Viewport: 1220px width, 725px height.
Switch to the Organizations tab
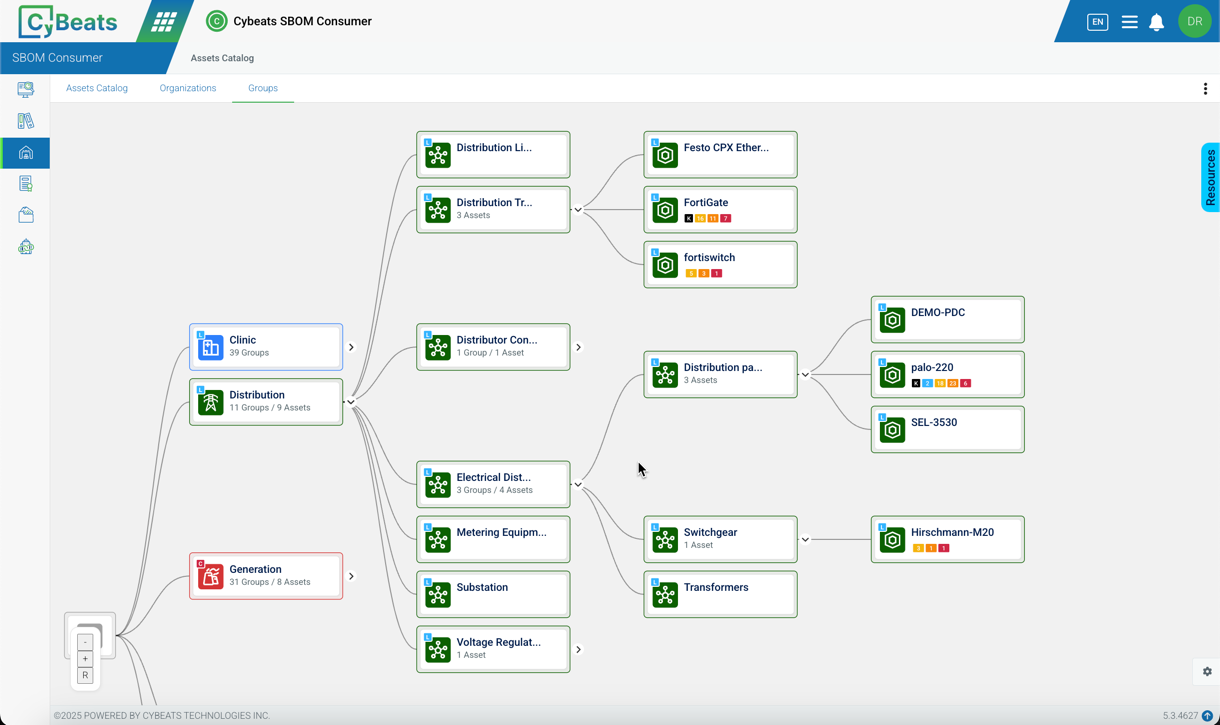pyautogui.click(x=188, y=88)
